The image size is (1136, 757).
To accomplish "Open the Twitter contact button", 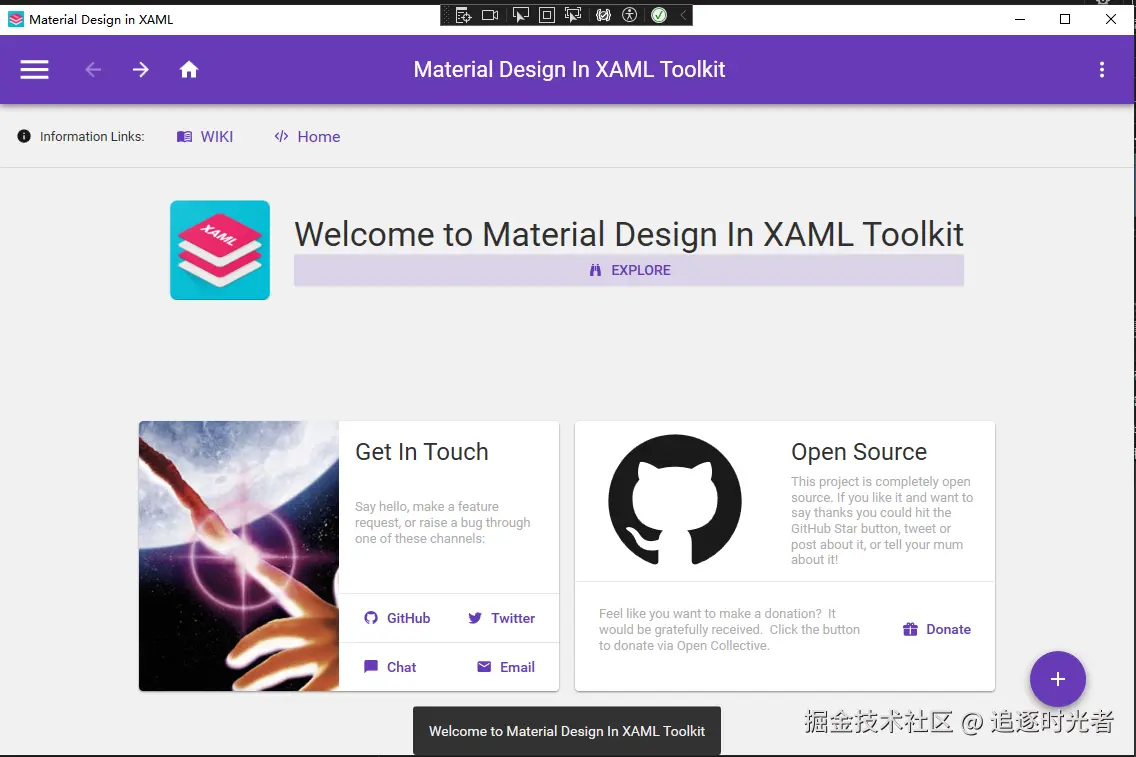I will (x=501, y=618).
